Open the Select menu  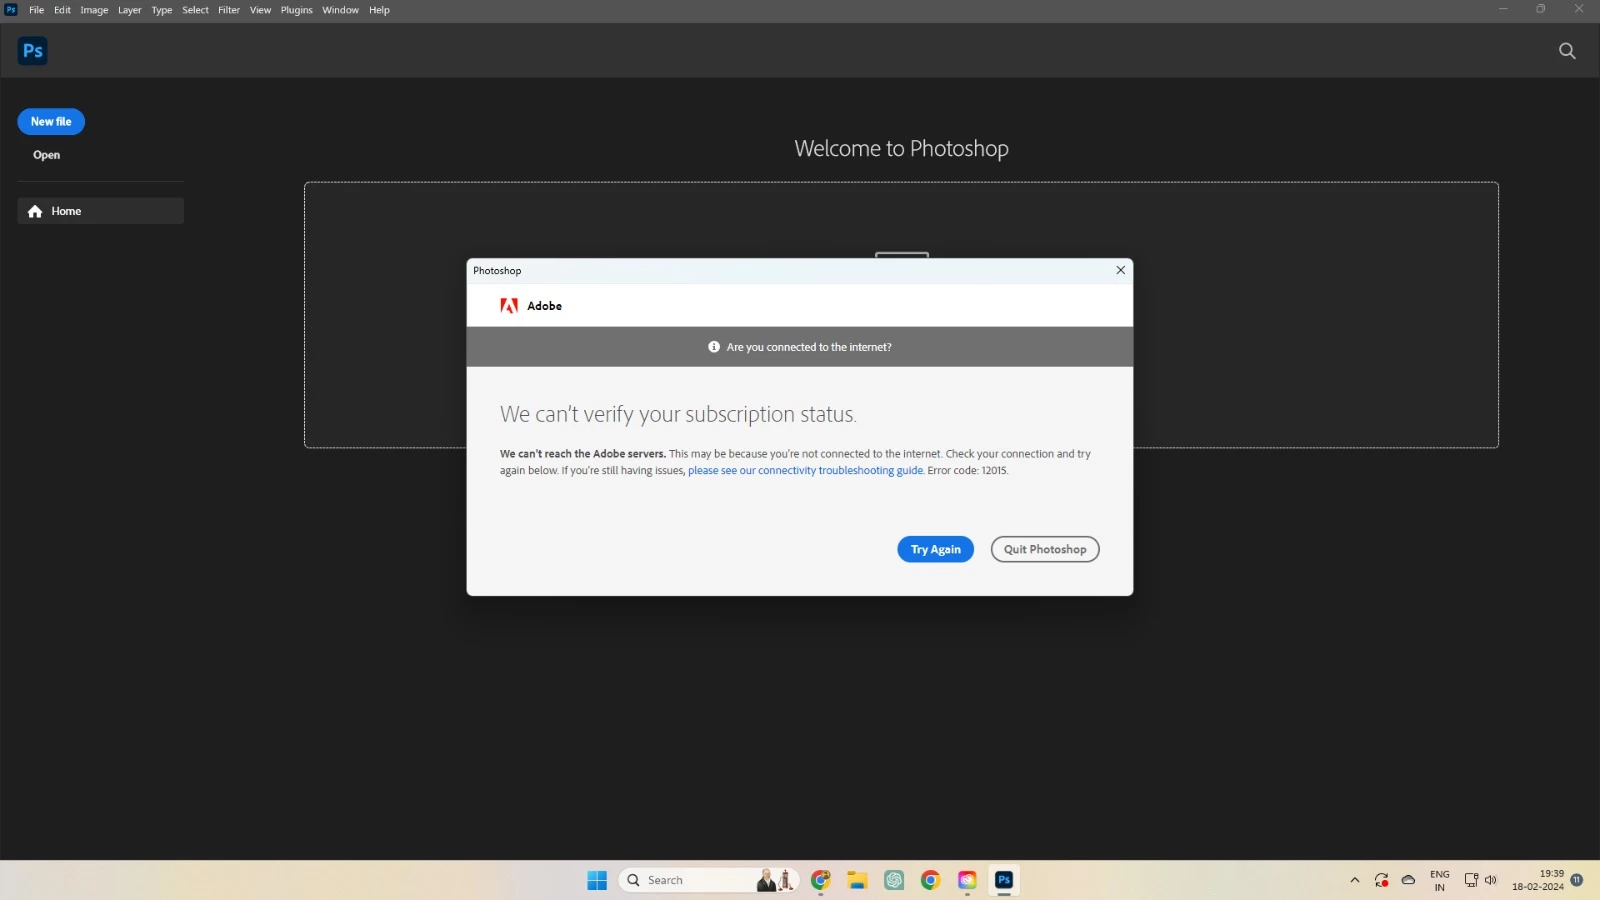(x=195, y=10)
